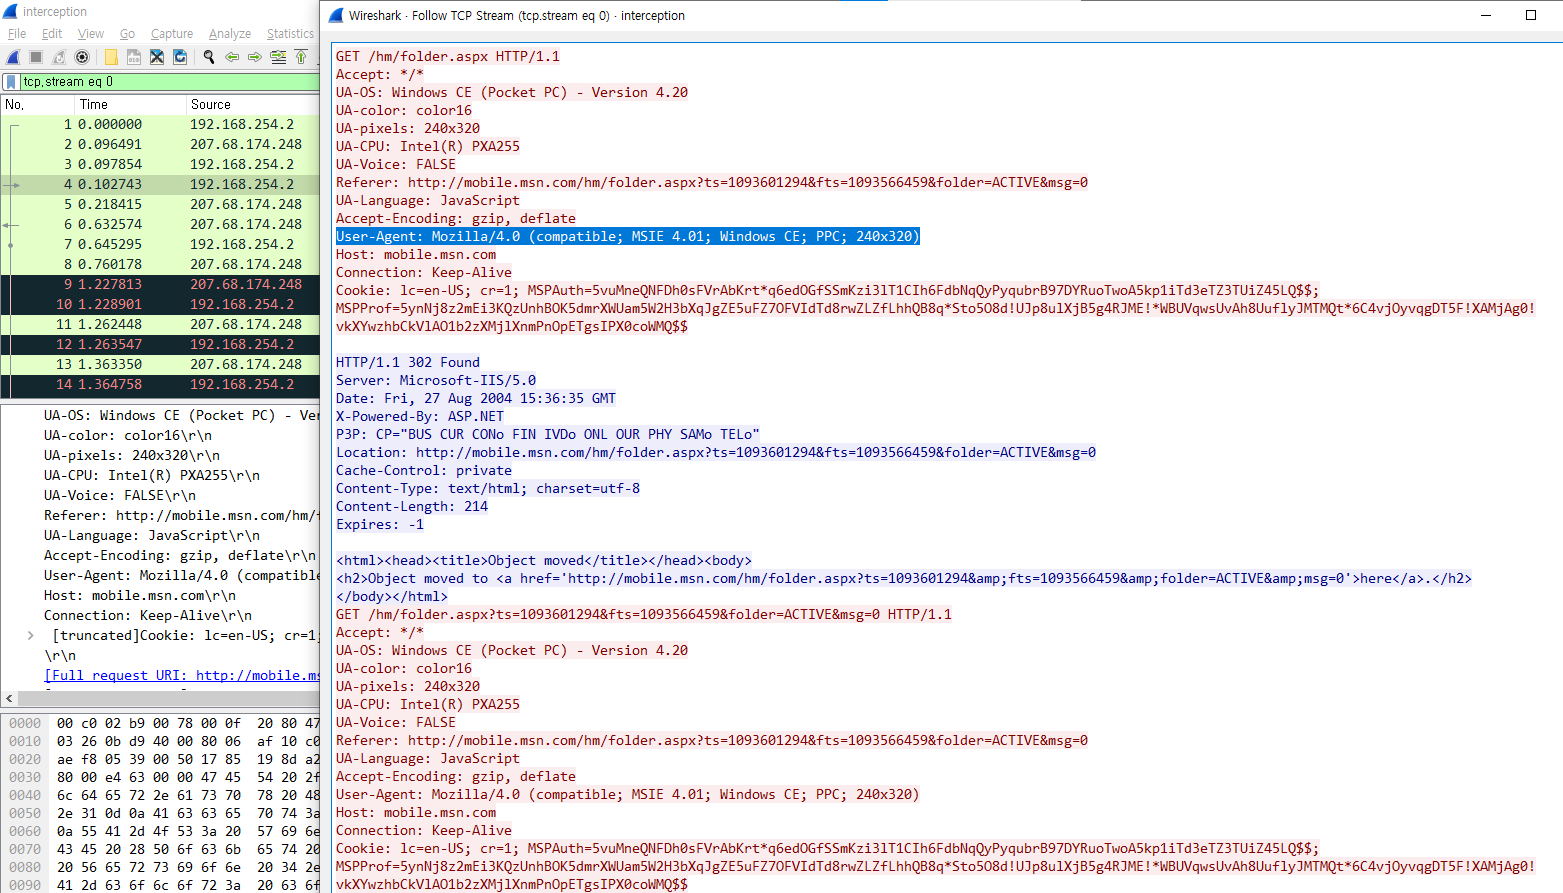Select packet 7 at time 0.645295

[x=160, y=244]
